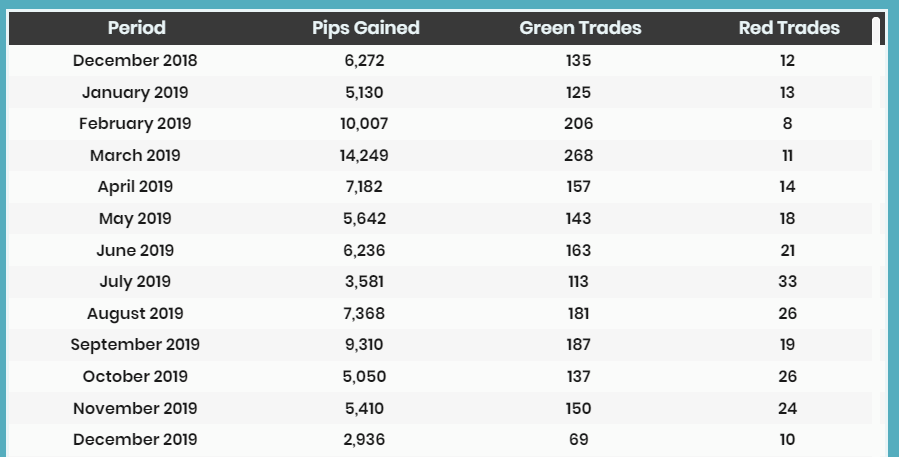Screen dimensions: 899x457
Task: Click the Pips Gained column header
Action: coord(366,28)
